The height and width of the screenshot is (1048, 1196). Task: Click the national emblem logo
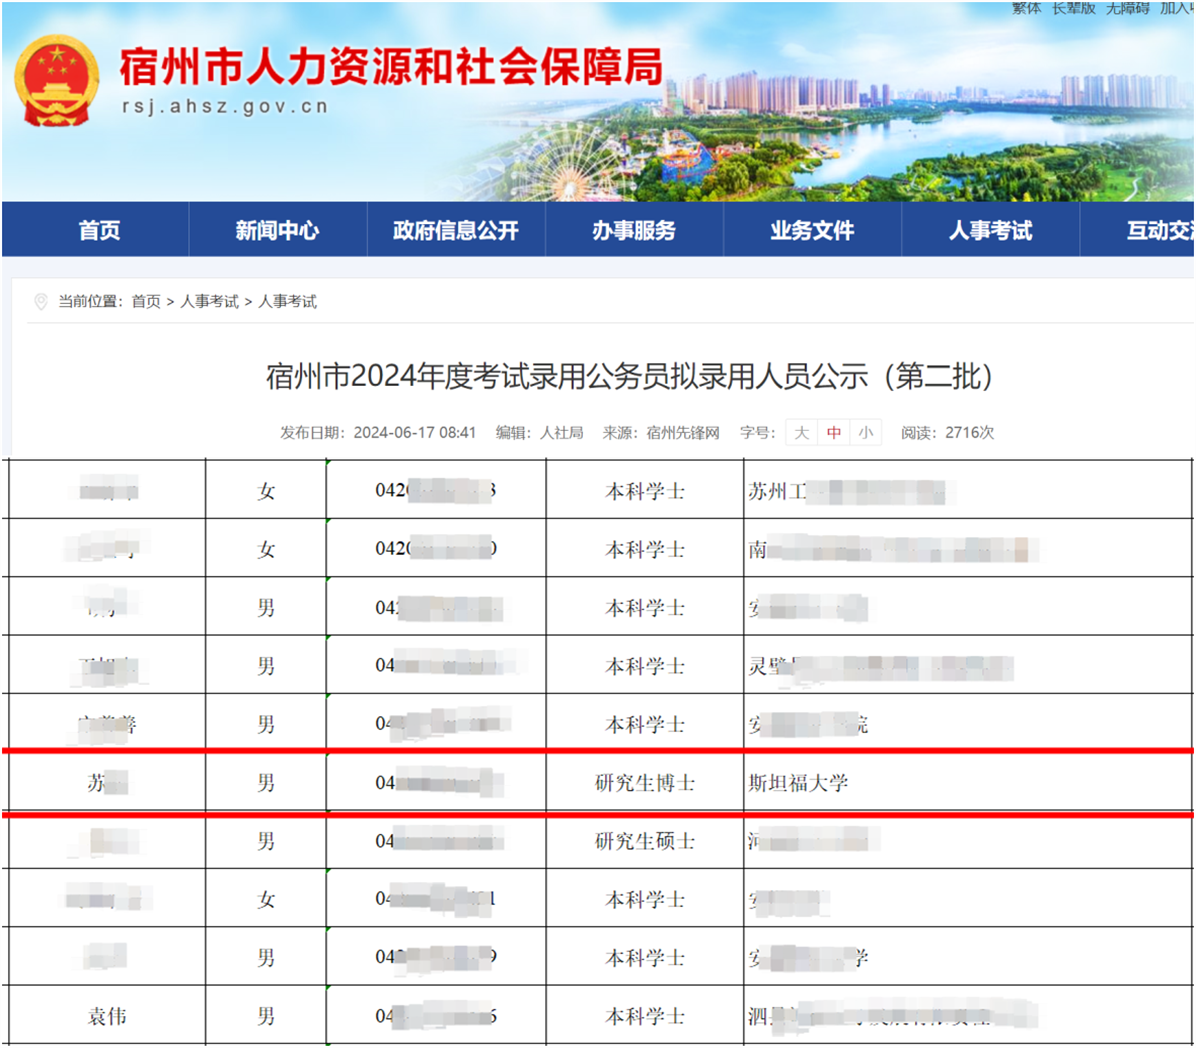point(57,82)
